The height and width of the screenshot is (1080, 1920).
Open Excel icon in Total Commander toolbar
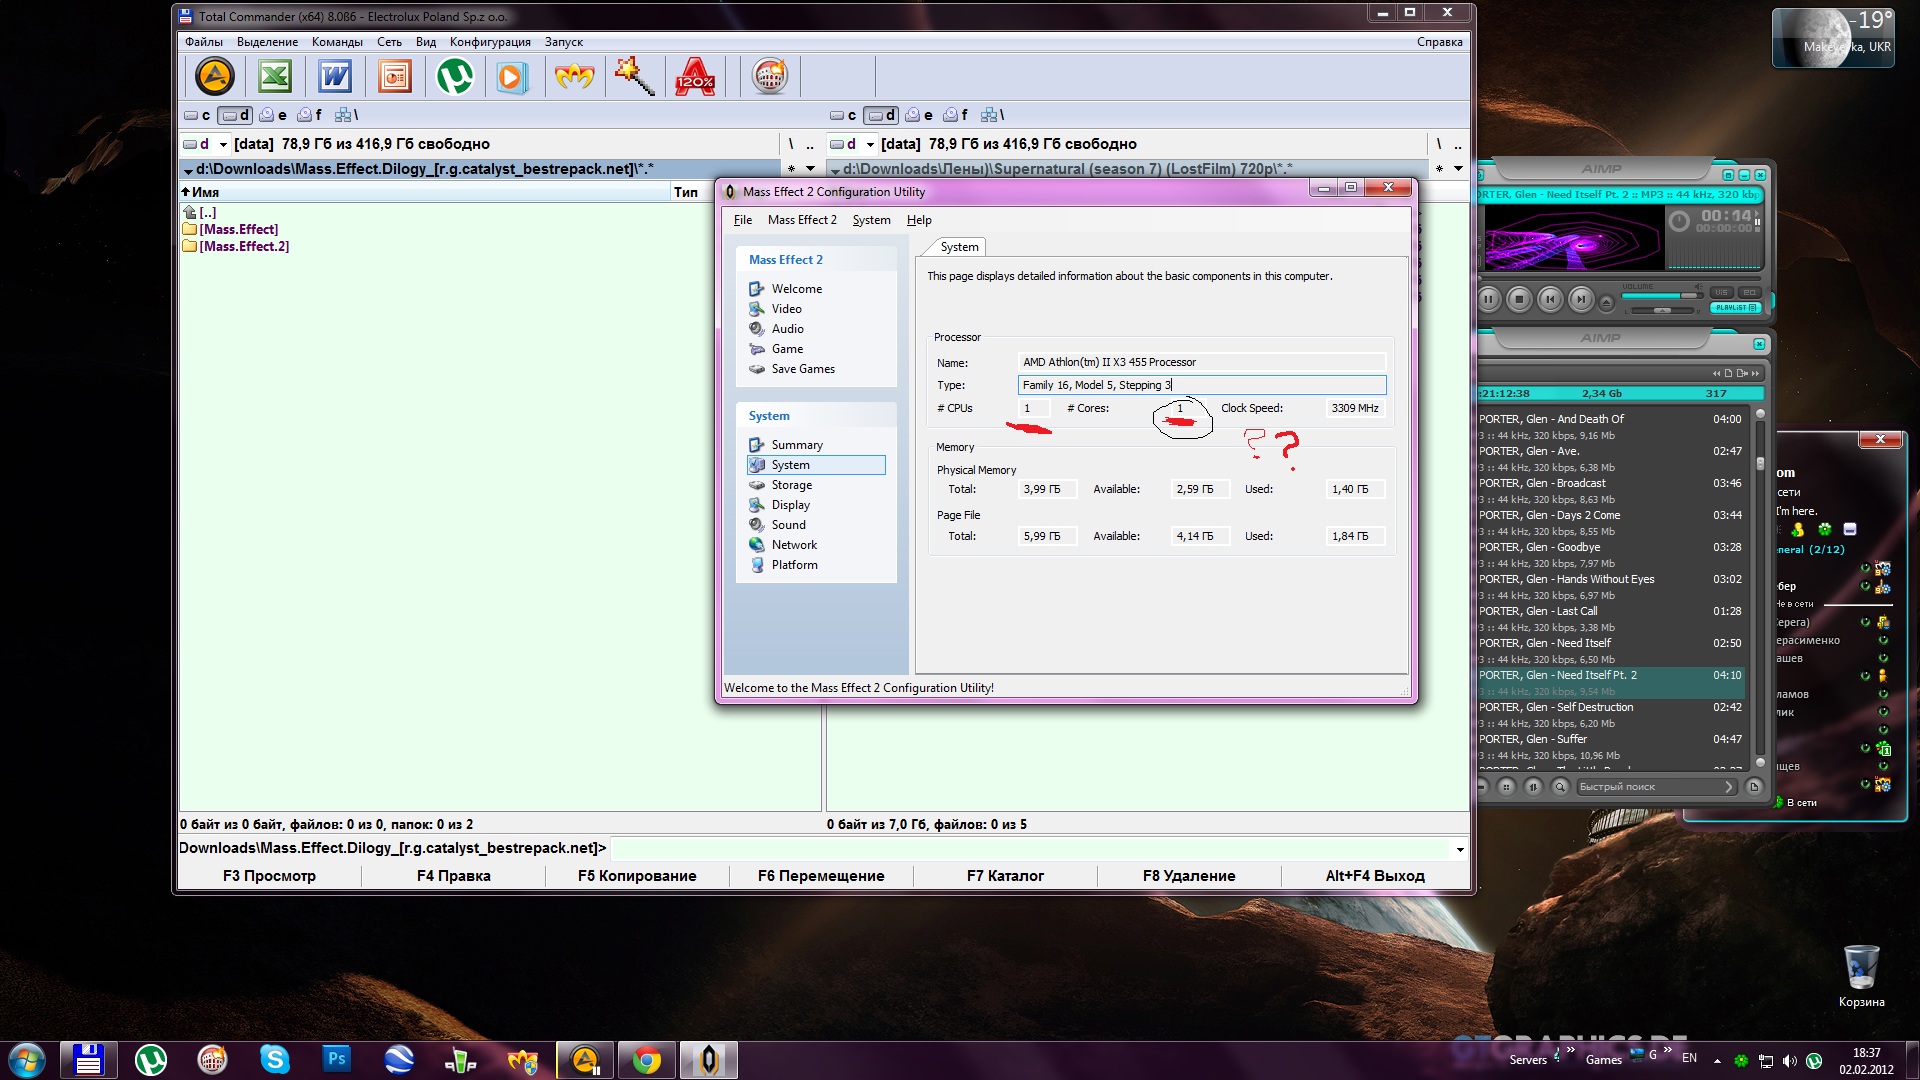(x=275, y=76)
